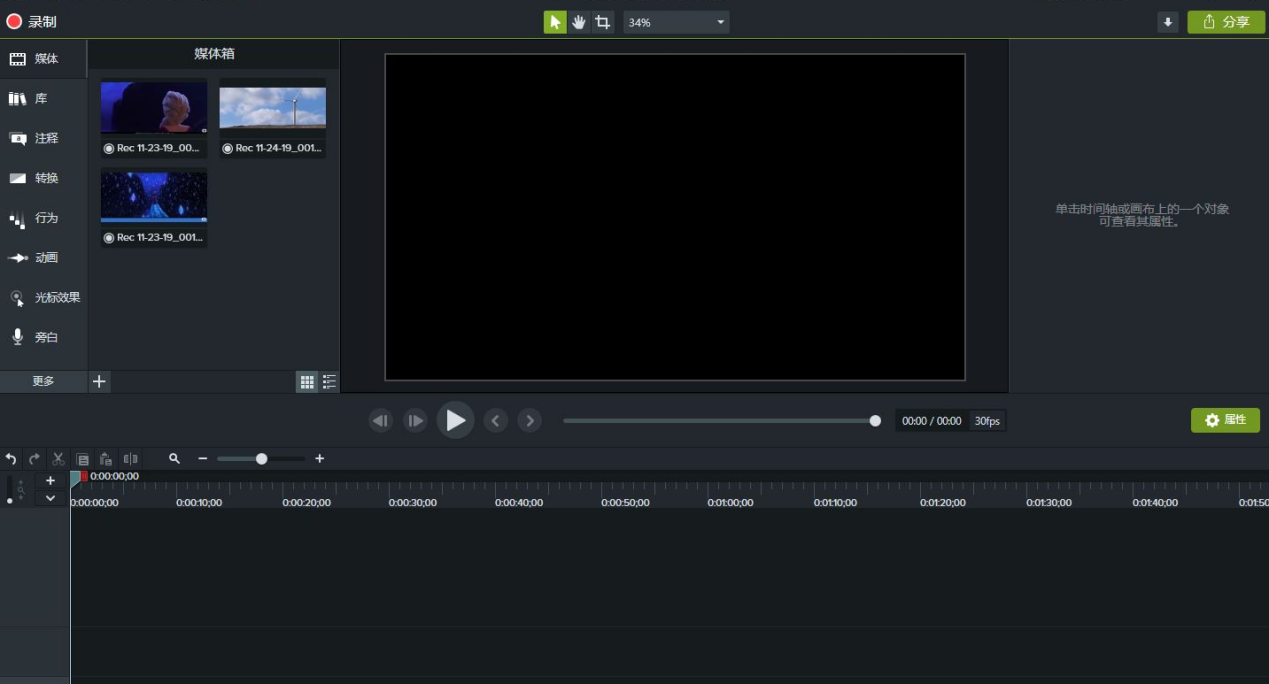Click the scissors cut icon

click(58, 459)
